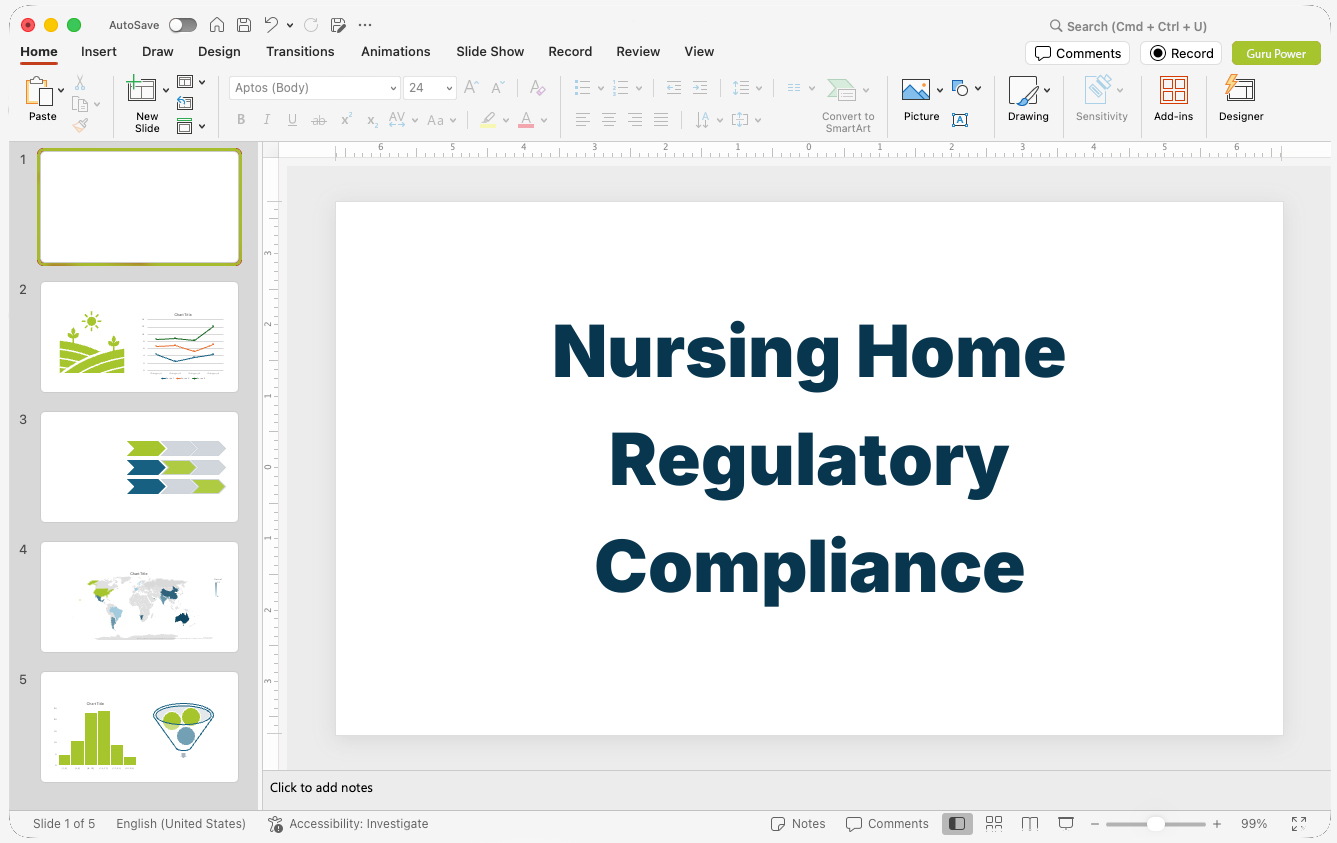Click the Record button at top right
The height and width of the screenshot is (843, 1337).
1181,53
